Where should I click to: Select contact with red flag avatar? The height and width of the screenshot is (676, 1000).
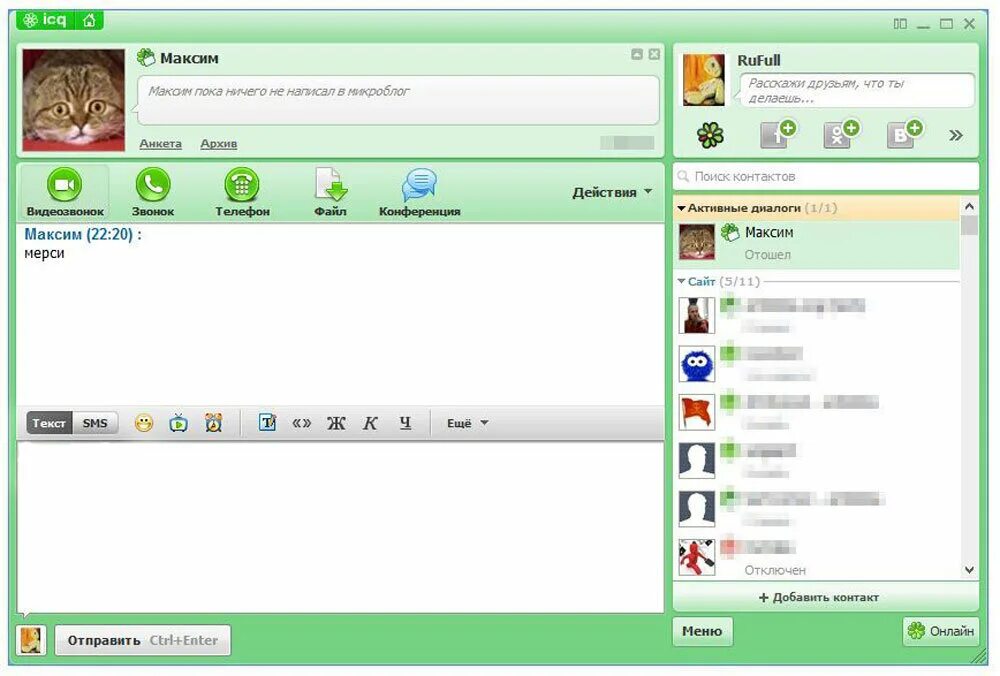coord(816,412)
